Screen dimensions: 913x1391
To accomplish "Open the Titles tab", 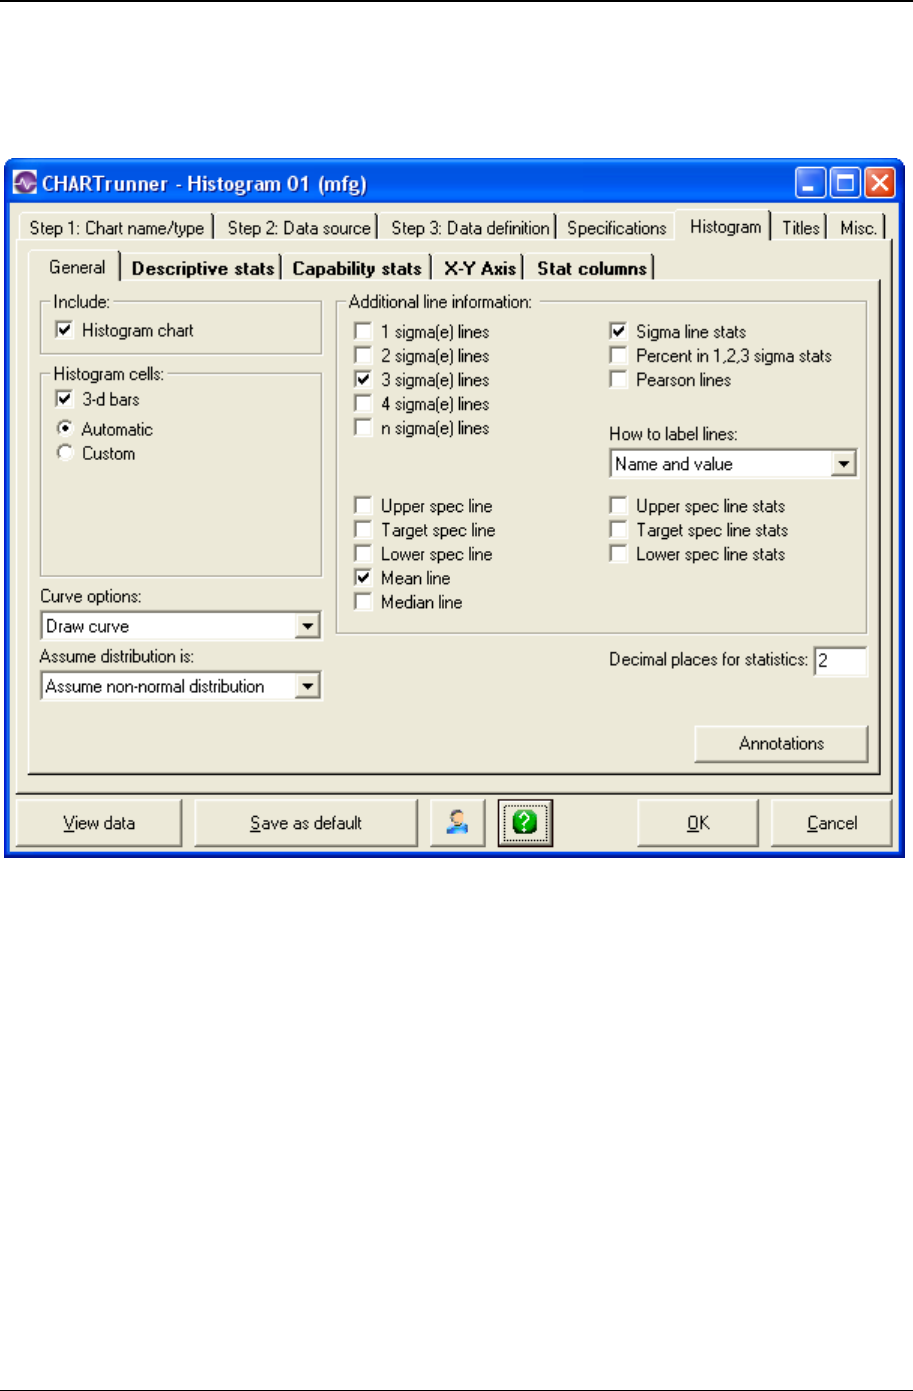I will (x=801, y=228).
